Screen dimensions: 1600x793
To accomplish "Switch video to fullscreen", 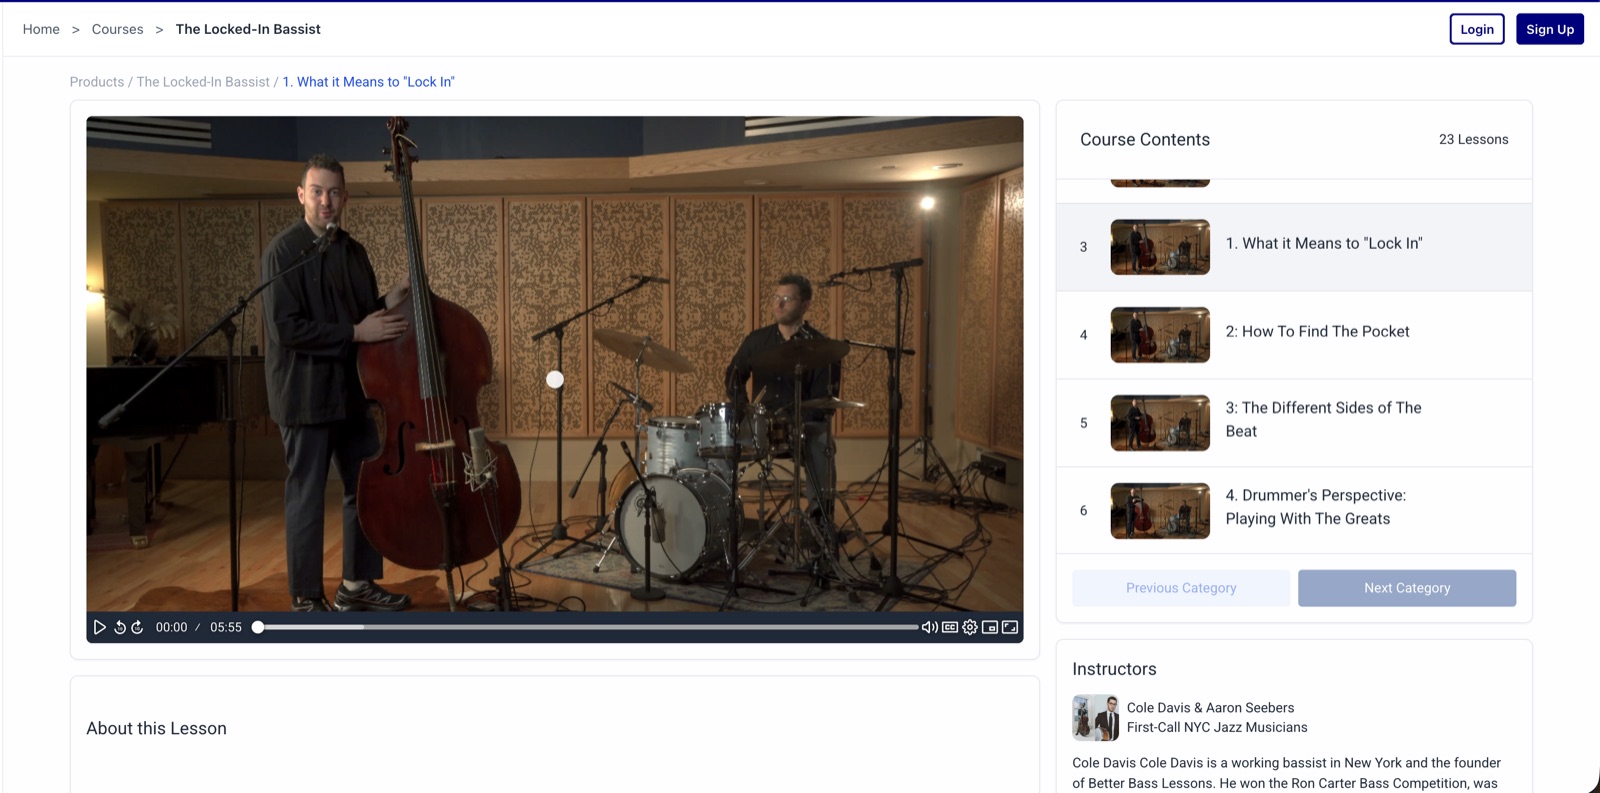I will (x=1010, y=627).
